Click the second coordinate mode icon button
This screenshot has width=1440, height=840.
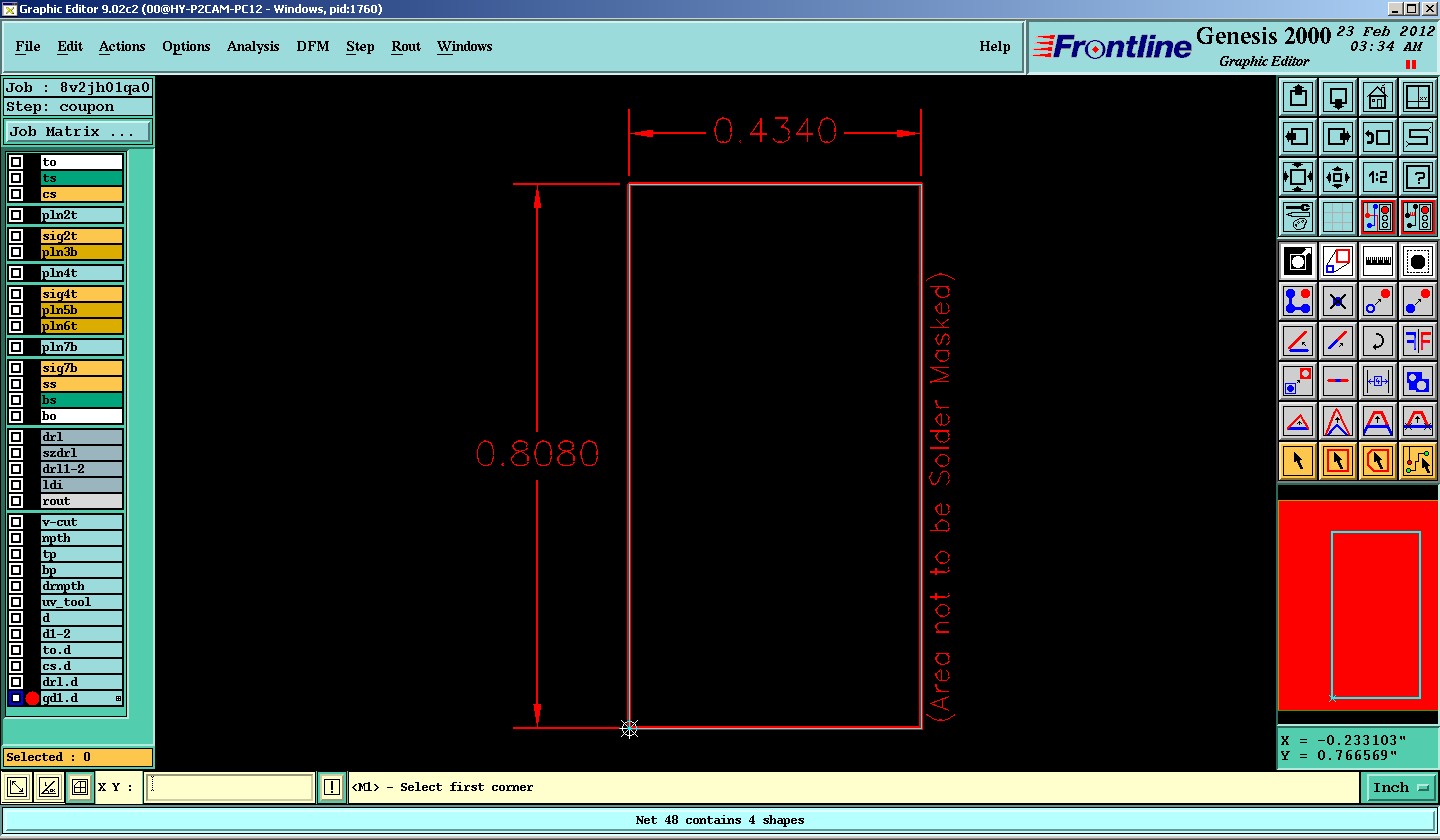pos(48,788)
